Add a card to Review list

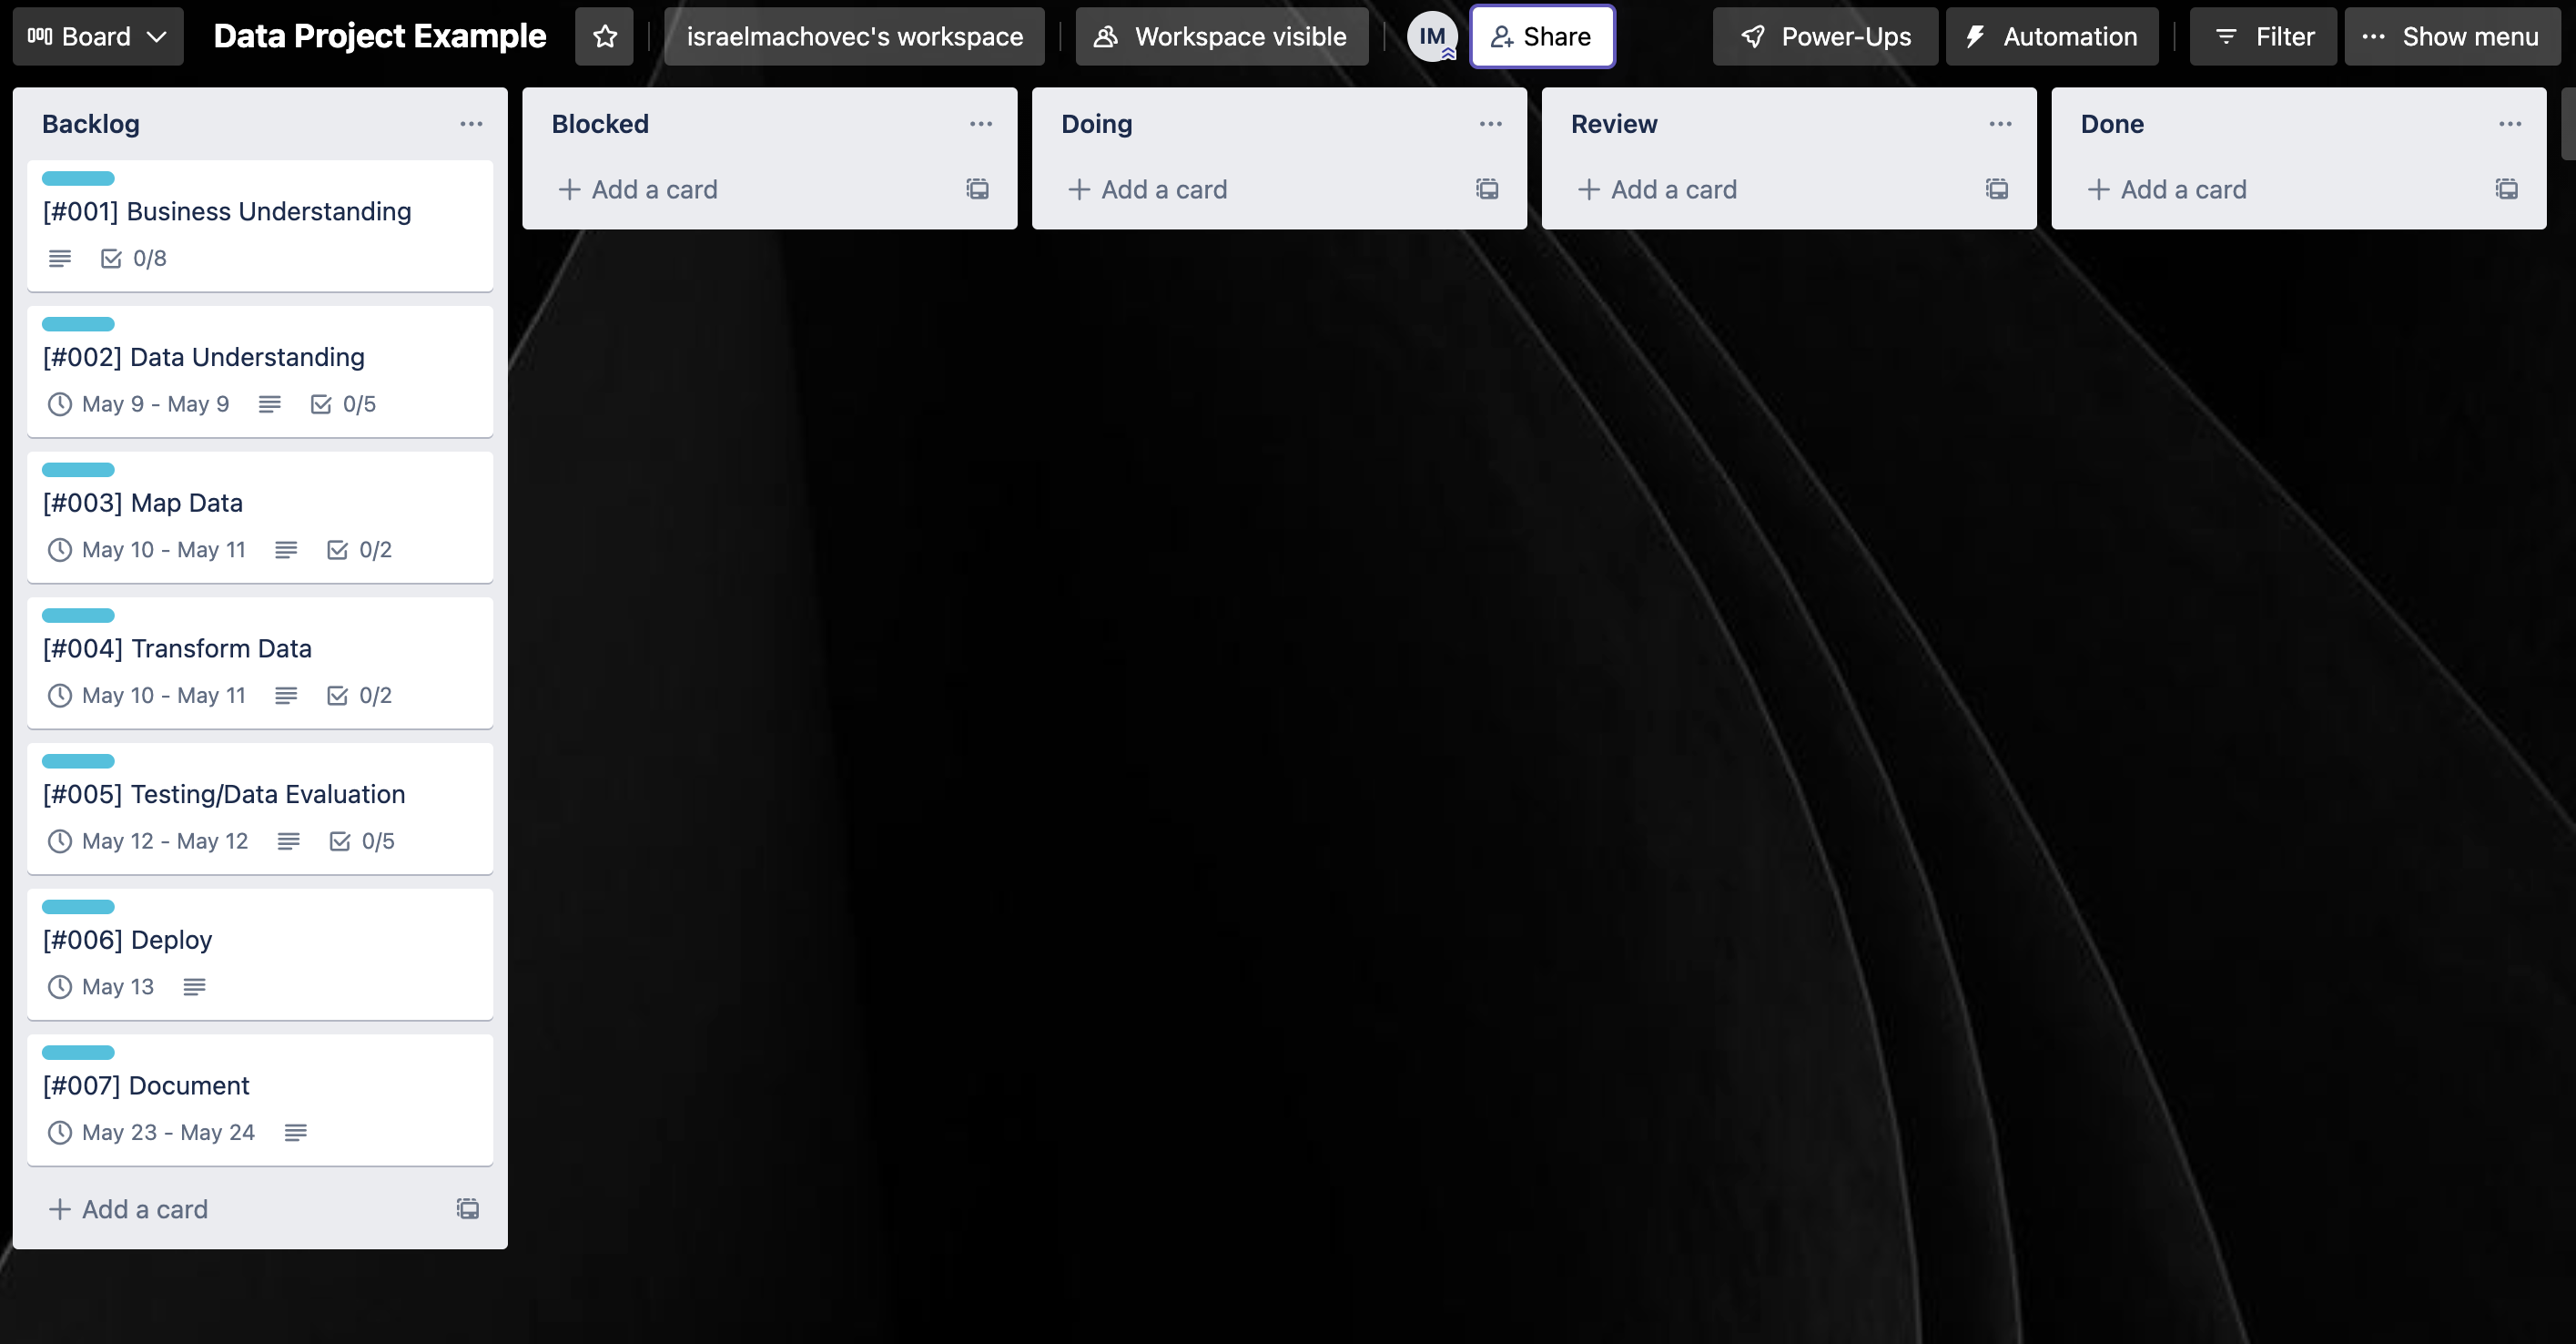(x=1765, y=189)
